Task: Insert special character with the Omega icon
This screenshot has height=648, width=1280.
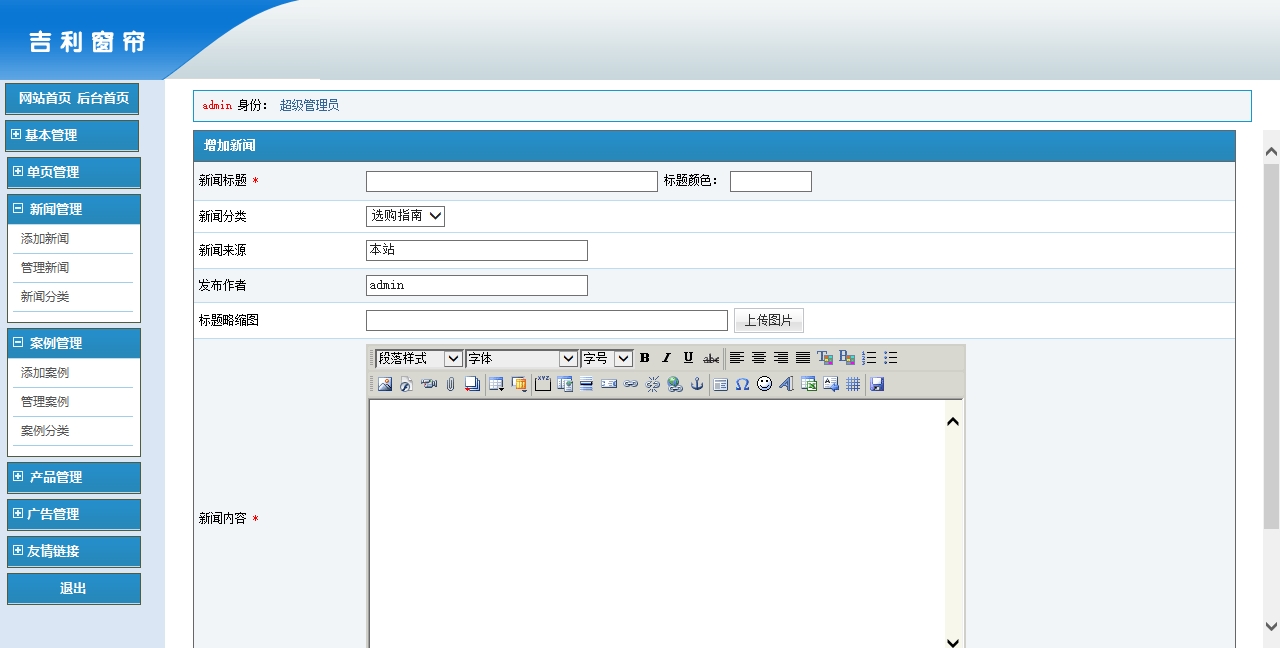Action: 742,384
